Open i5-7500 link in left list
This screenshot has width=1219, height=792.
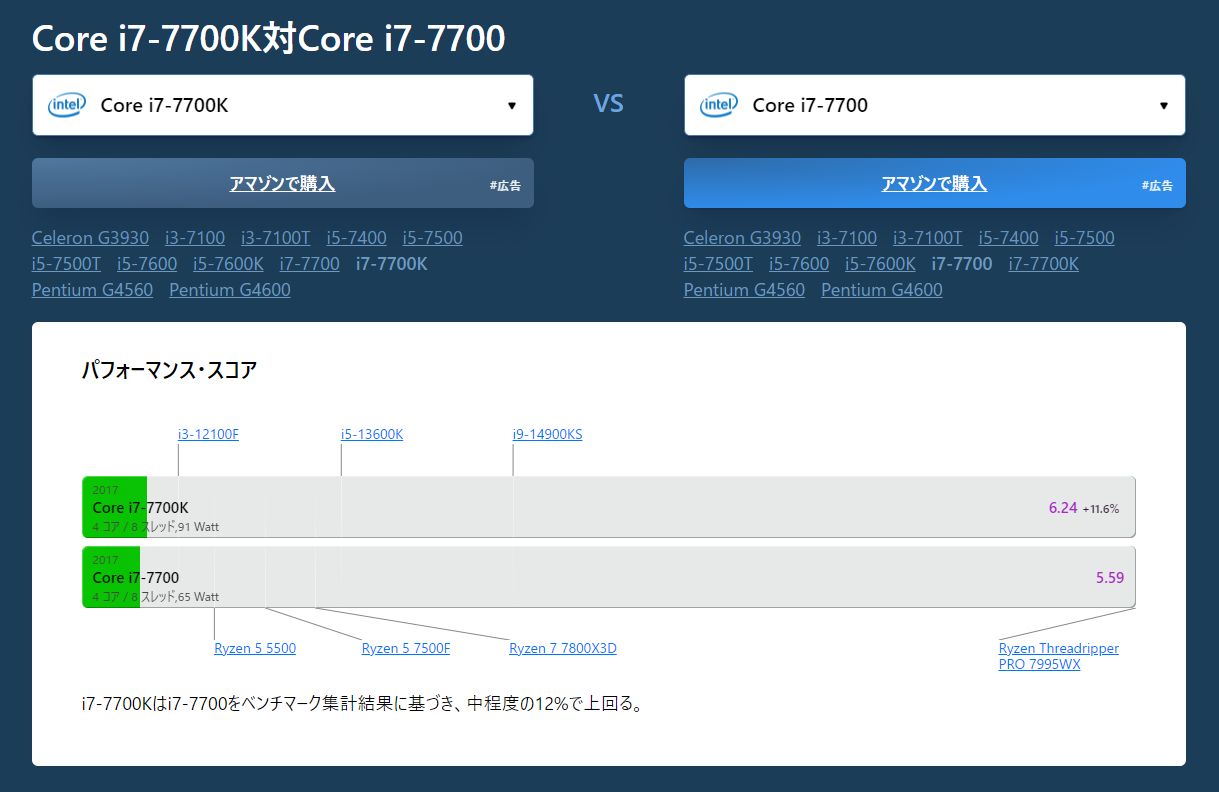pyautogui.click(x=433, y=238)
